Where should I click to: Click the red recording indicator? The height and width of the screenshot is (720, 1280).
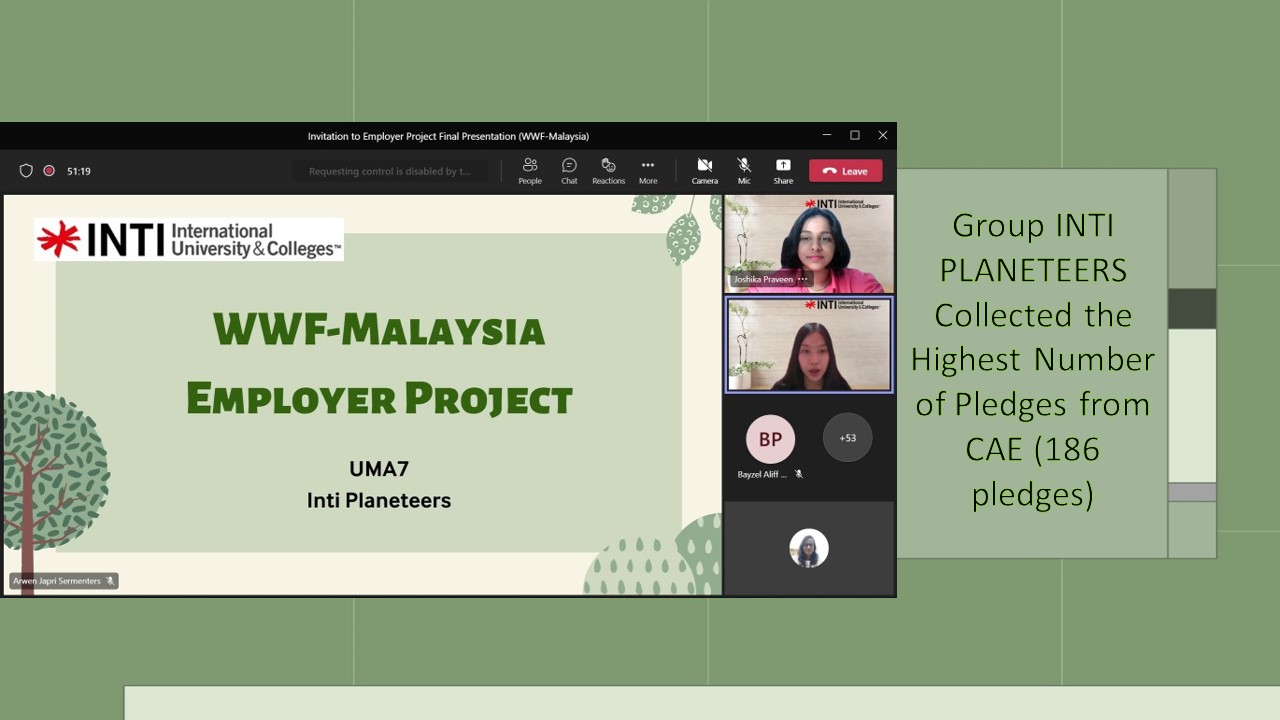(x=49, y=171)
